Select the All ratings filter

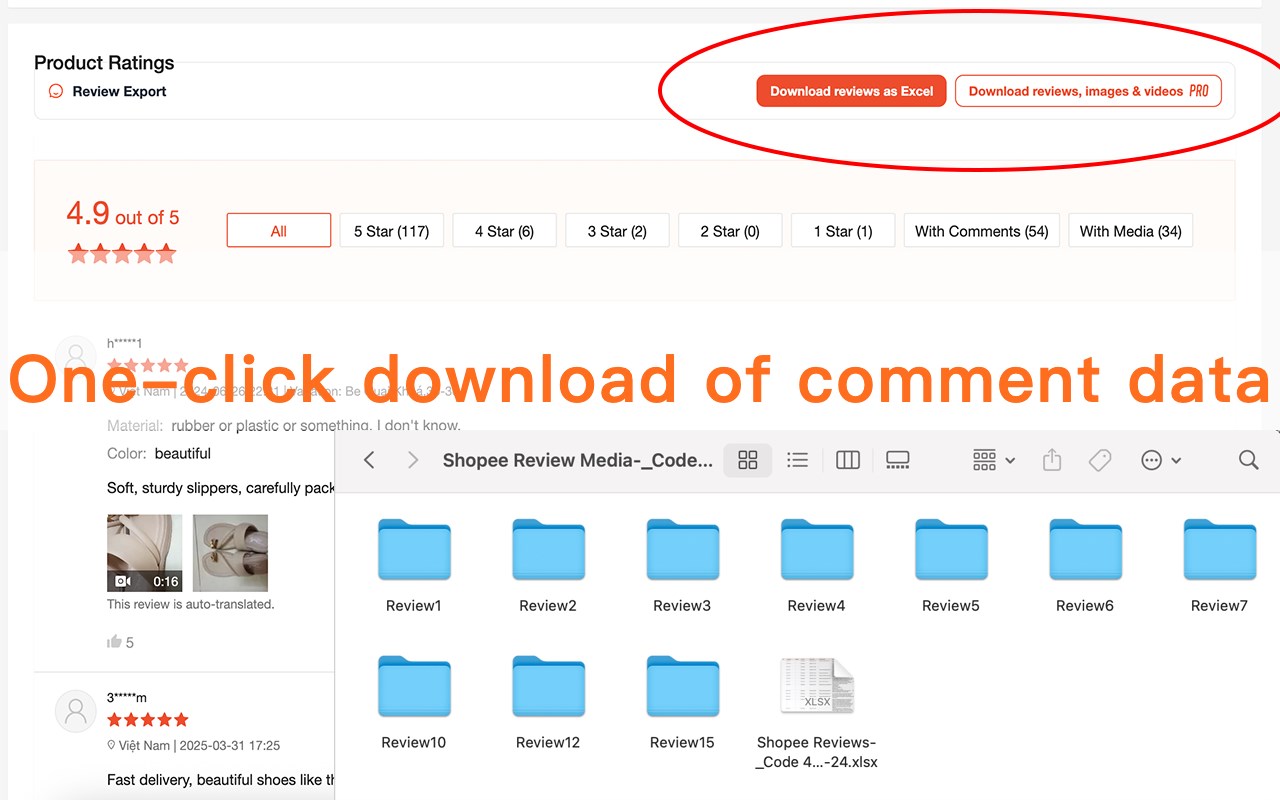click(278, 230)
